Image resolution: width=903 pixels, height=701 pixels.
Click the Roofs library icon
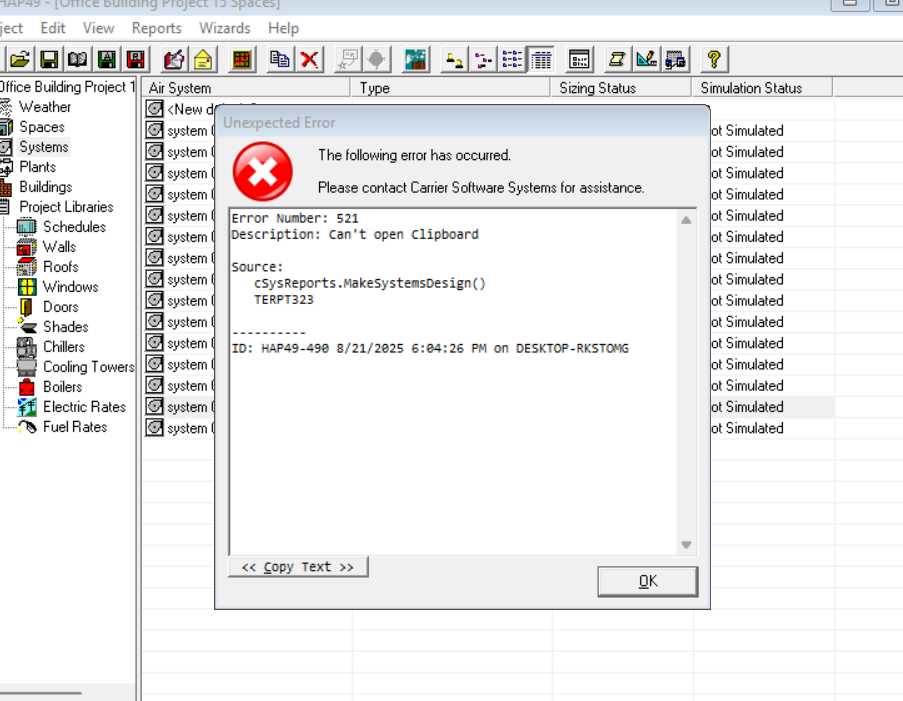26,267
